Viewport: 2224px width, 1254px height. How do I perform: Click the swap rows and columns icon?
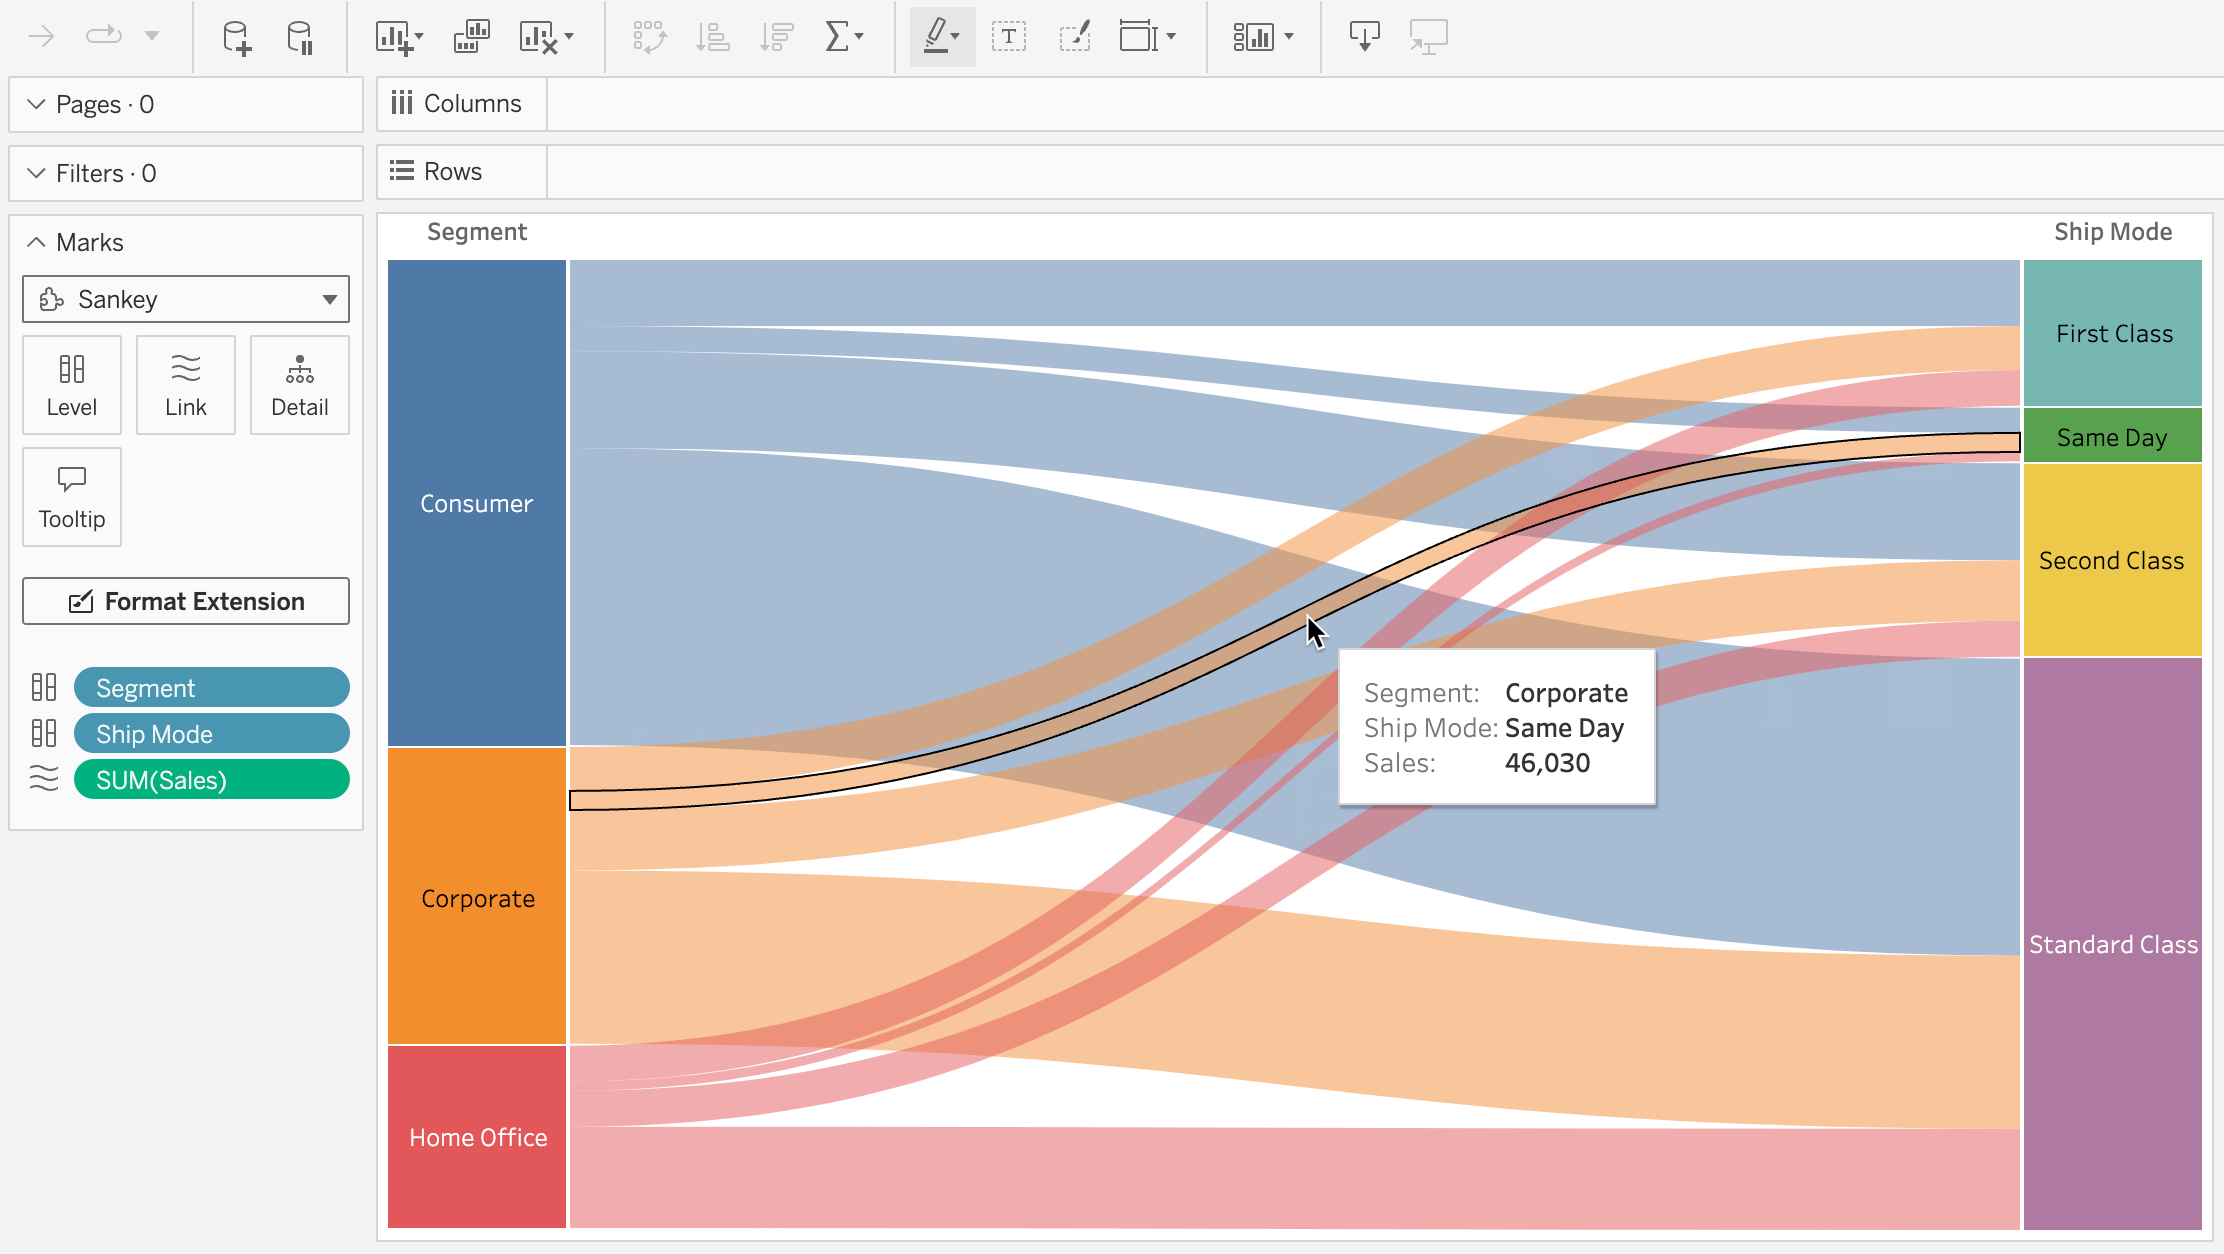[x=649, y=37]
